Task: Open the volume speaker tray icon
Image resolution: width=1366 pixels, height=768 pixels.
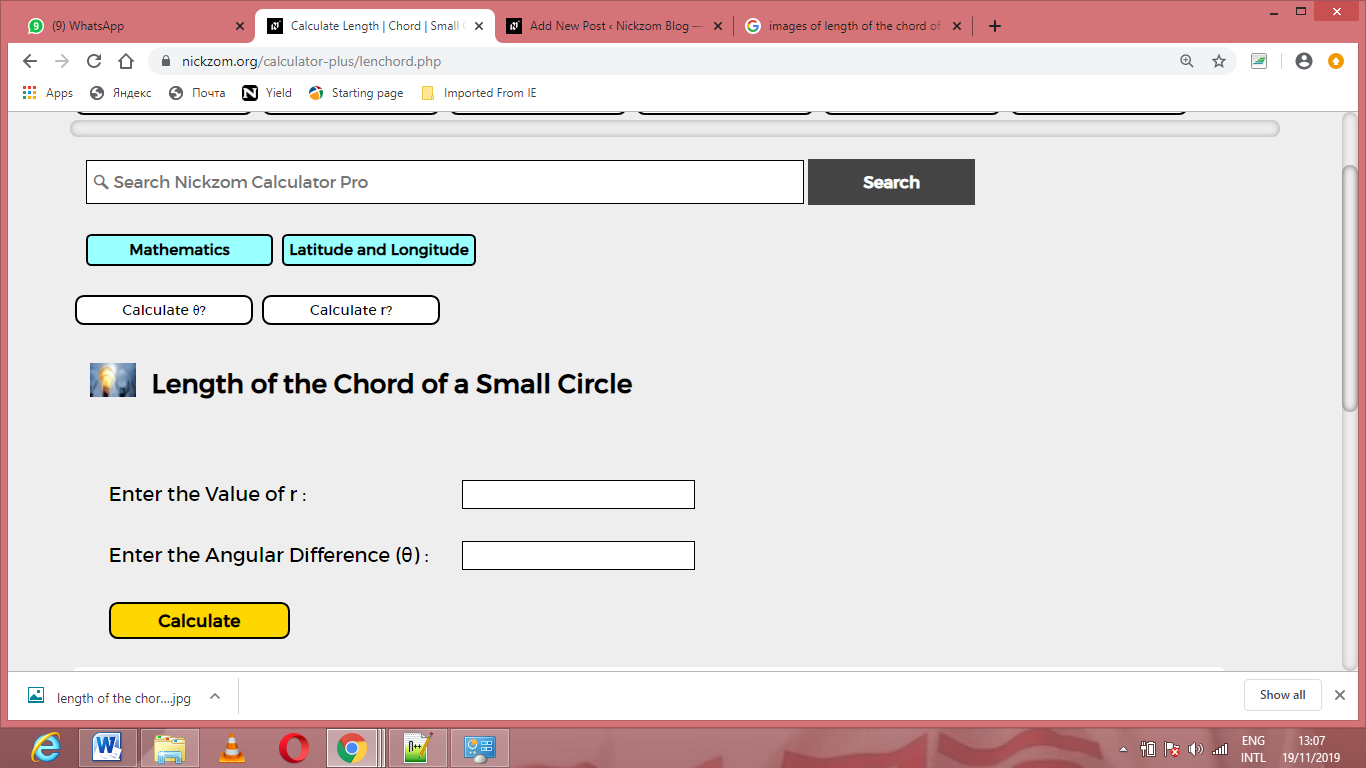Action: (x=1196, y=749)
